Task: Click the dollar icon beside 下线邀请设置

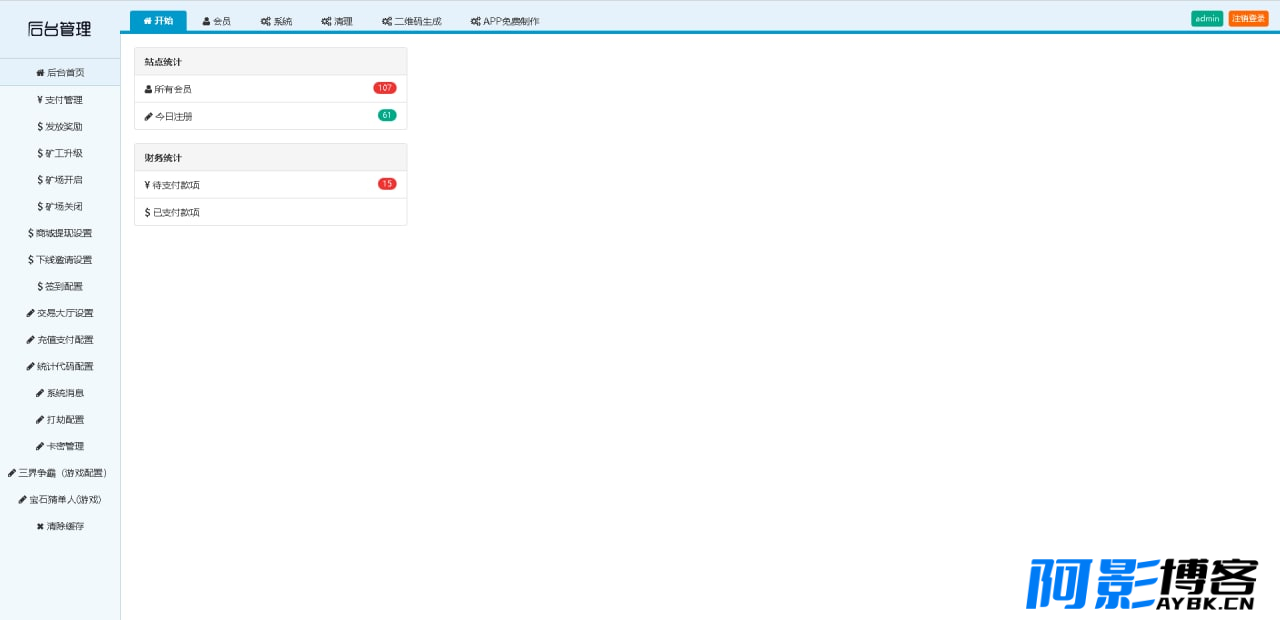Action: (31, 260)
